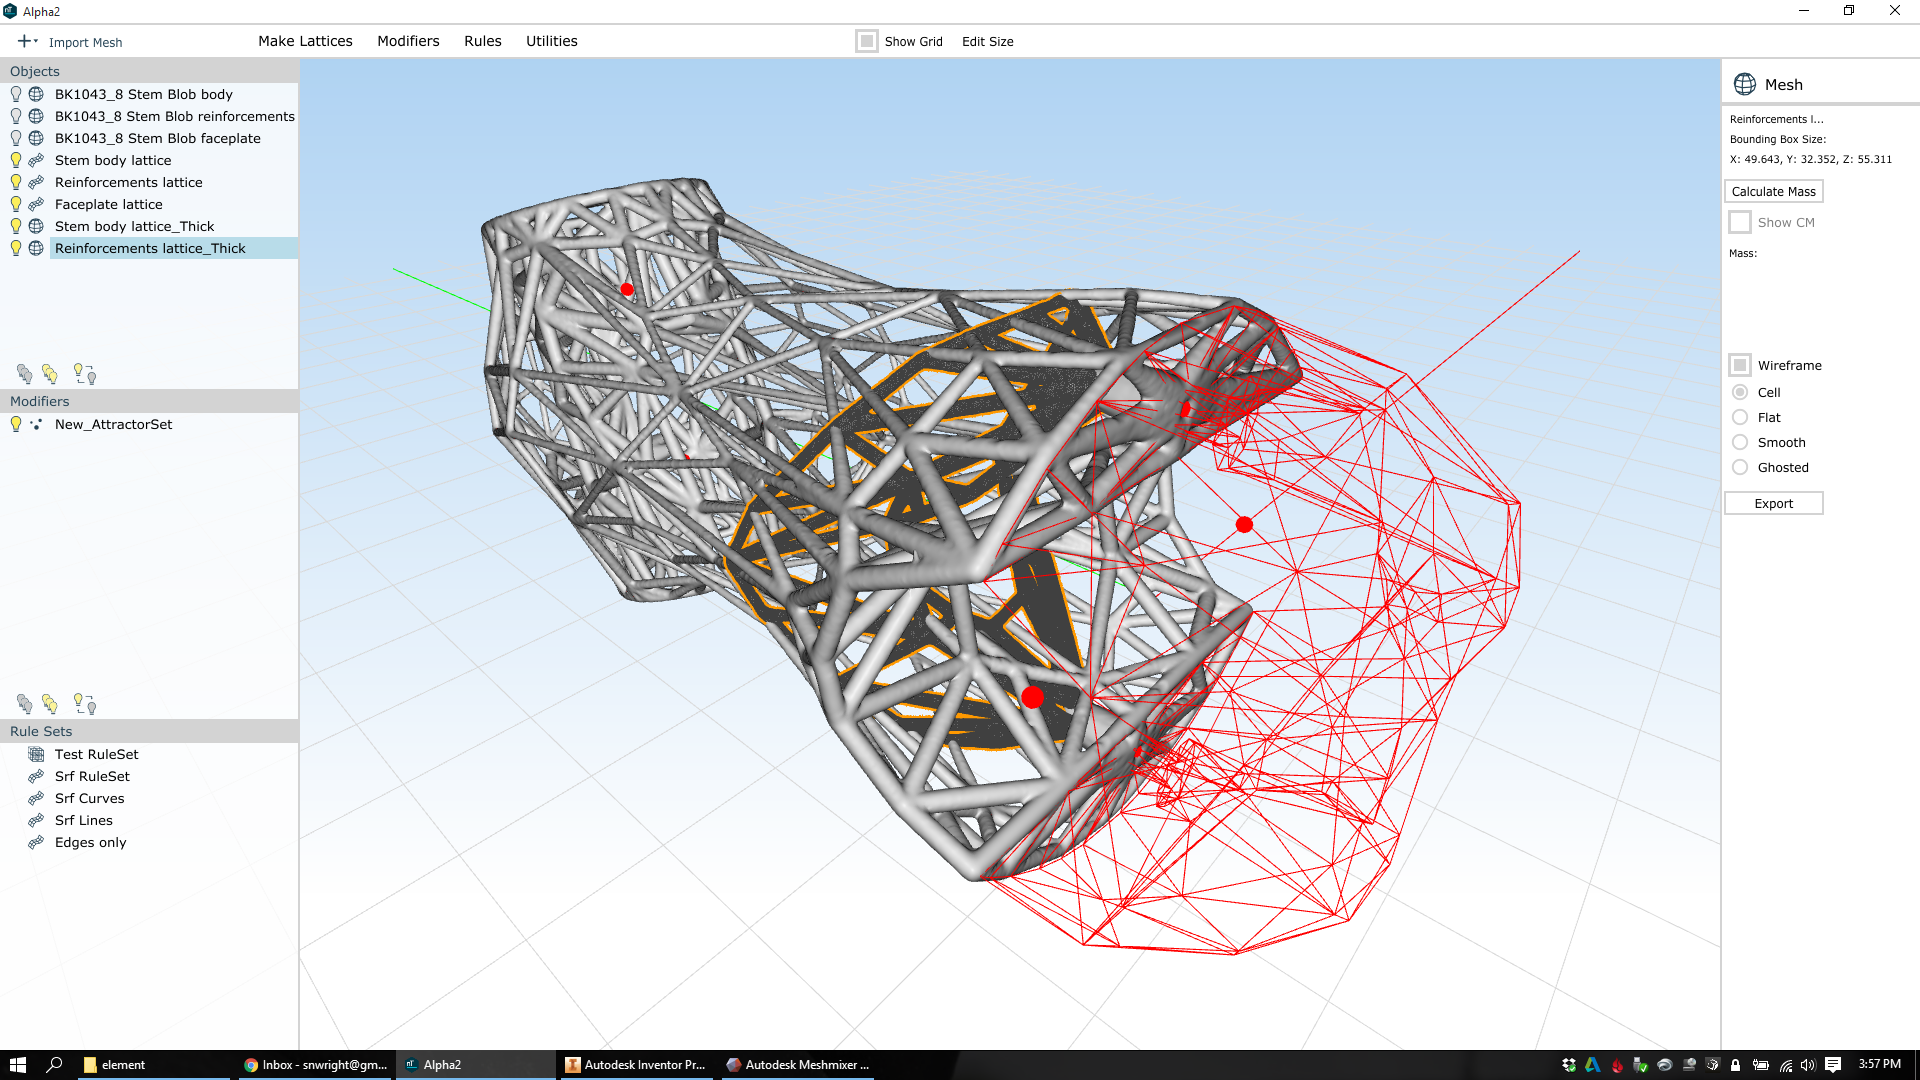Click lattice icon next to Reinforcements lattice

click(36, 182)
